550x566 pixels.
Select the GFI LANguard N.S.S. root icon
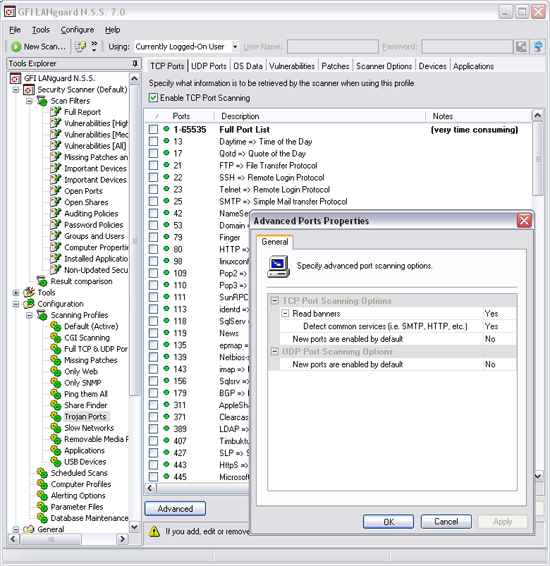point(15,78)
